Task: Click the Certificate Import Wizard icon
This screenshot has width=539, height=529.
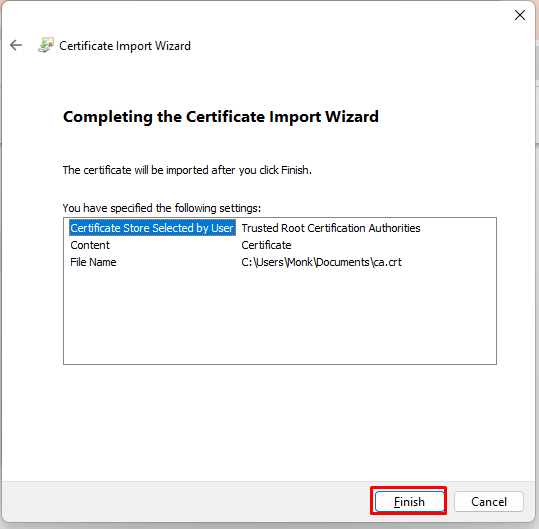Action: (x=46, y=45)
